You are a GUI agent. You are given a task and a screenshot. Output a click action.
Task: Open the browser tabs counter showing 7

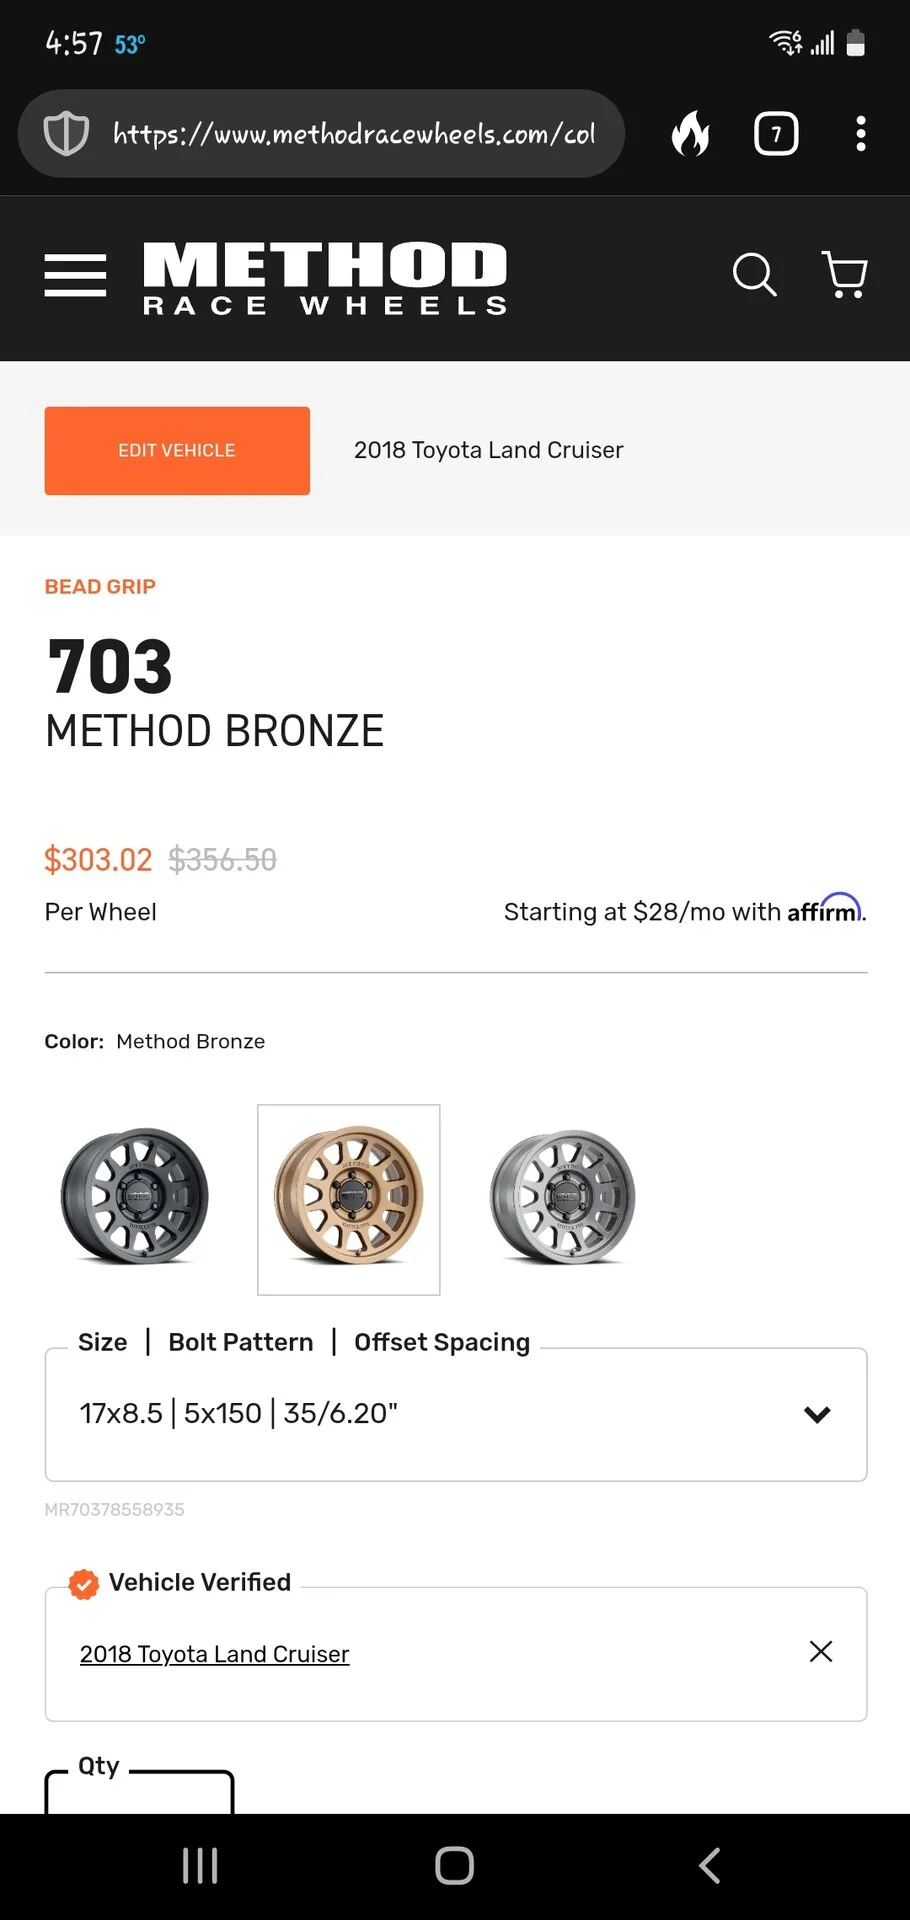click(776, 134)
